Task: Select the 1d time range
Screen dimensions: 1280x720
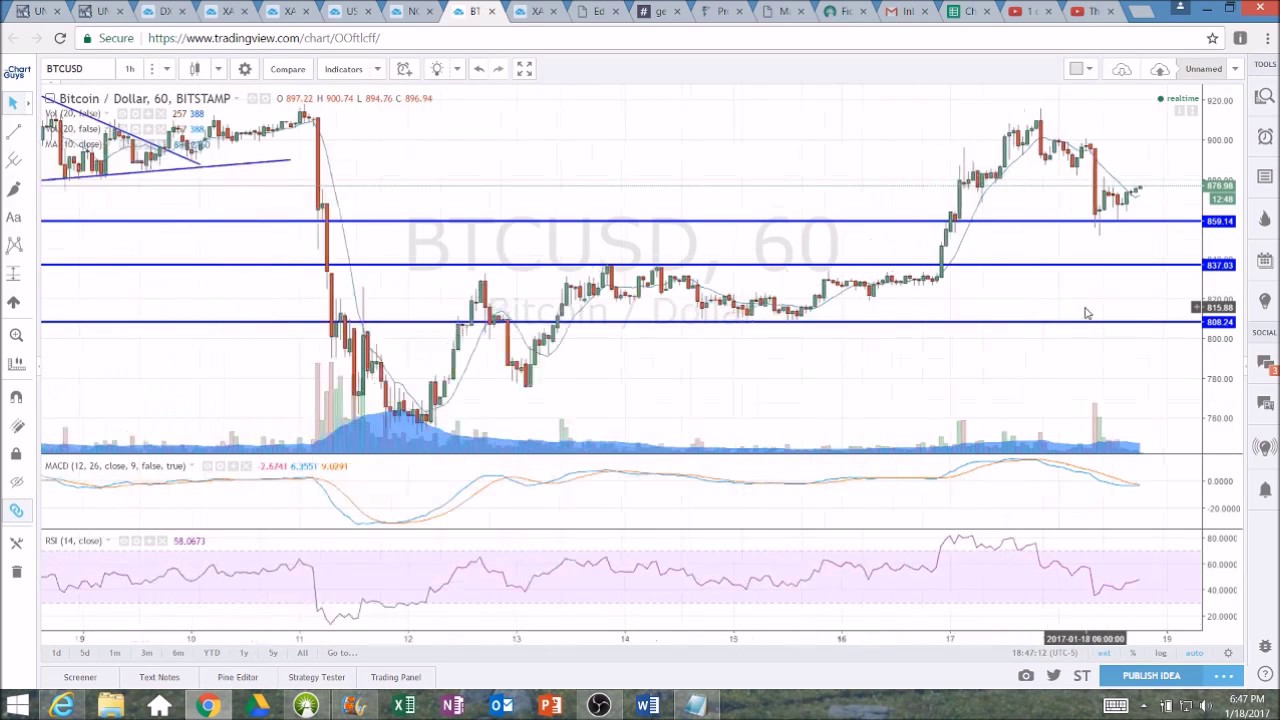Action: pyautogui.click(x=56, y=653)
